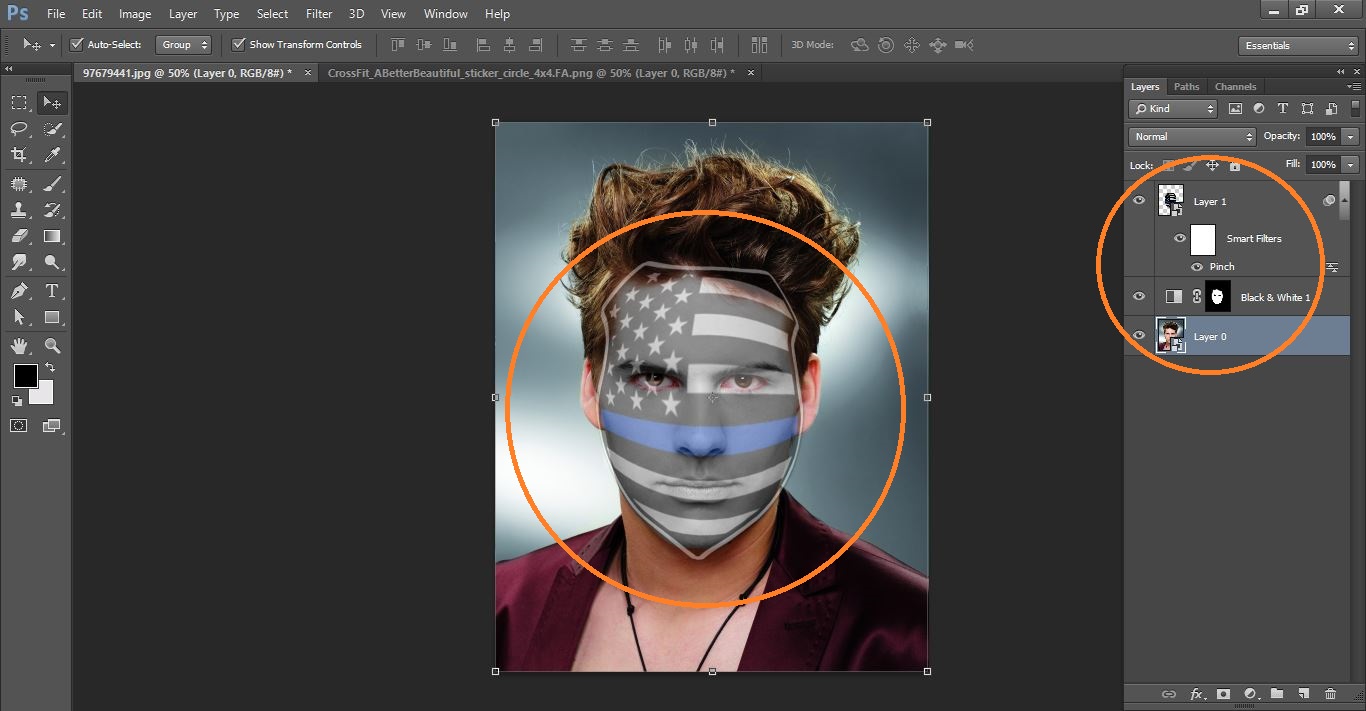
Task: Select the Pen tool
Action: point(18,290)
